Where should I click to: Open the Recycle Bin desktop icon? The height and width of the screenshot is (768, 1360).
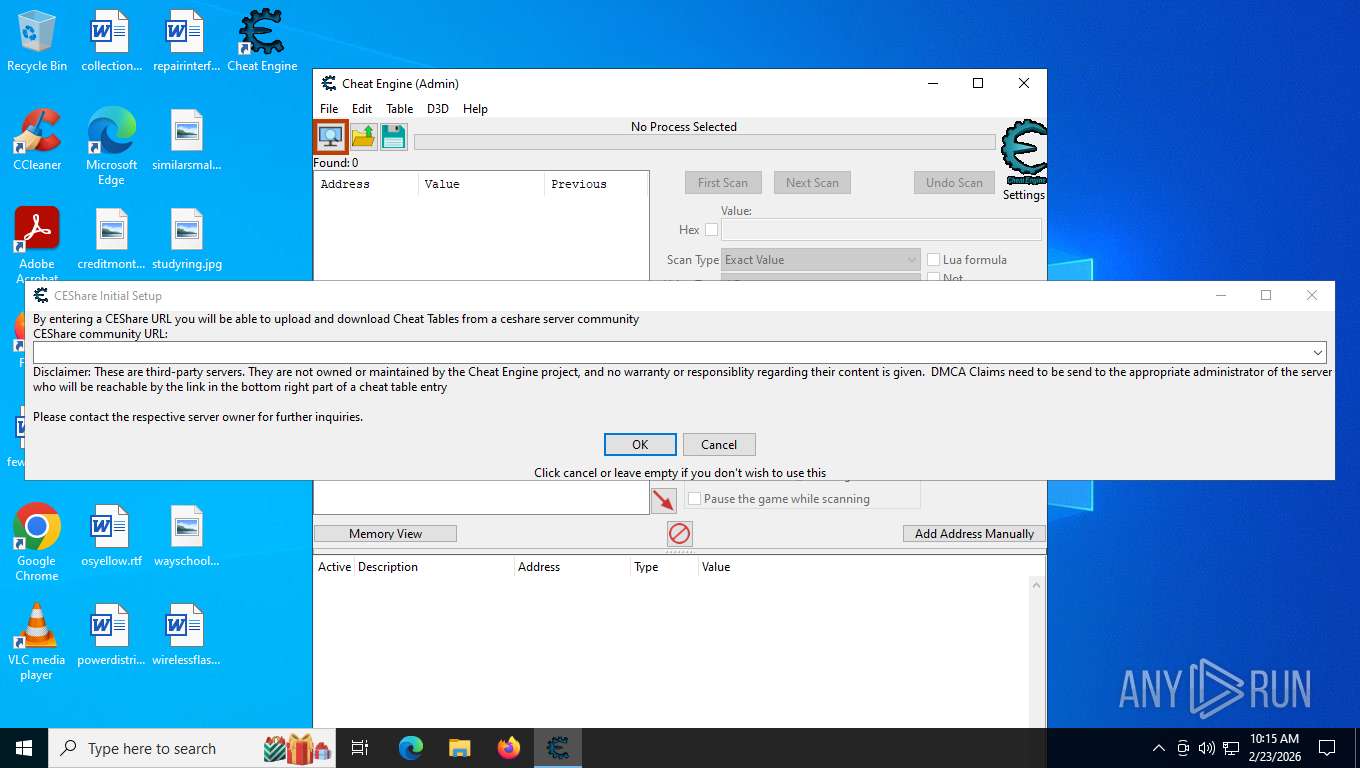tap(37, 42)
